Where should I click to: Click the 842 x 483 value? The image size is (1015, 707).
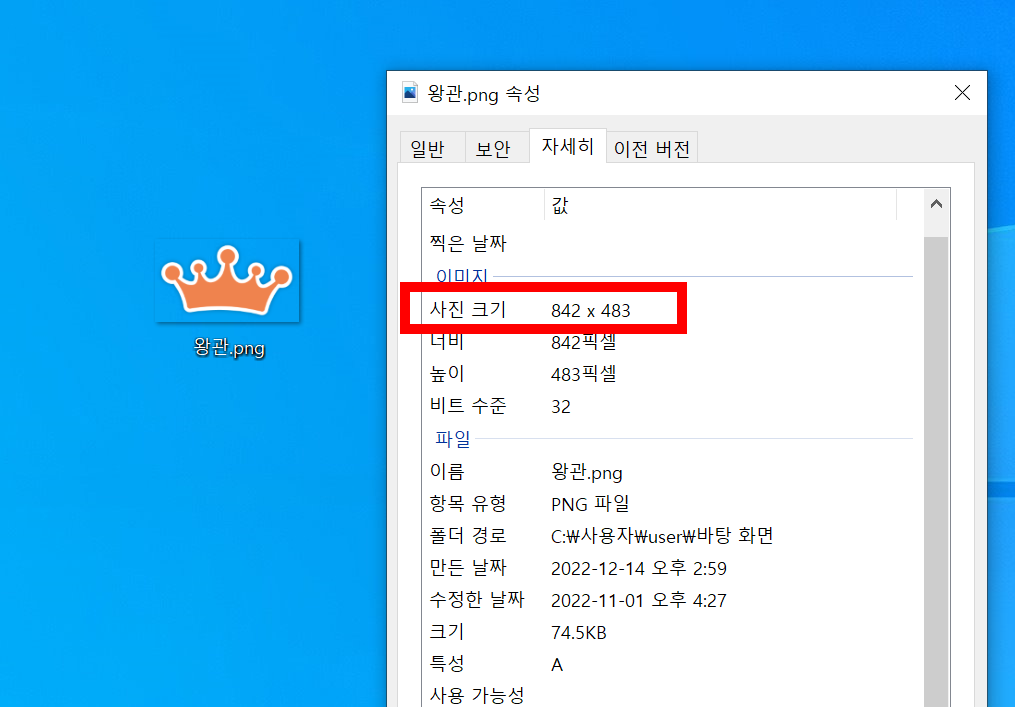[590, 311]
